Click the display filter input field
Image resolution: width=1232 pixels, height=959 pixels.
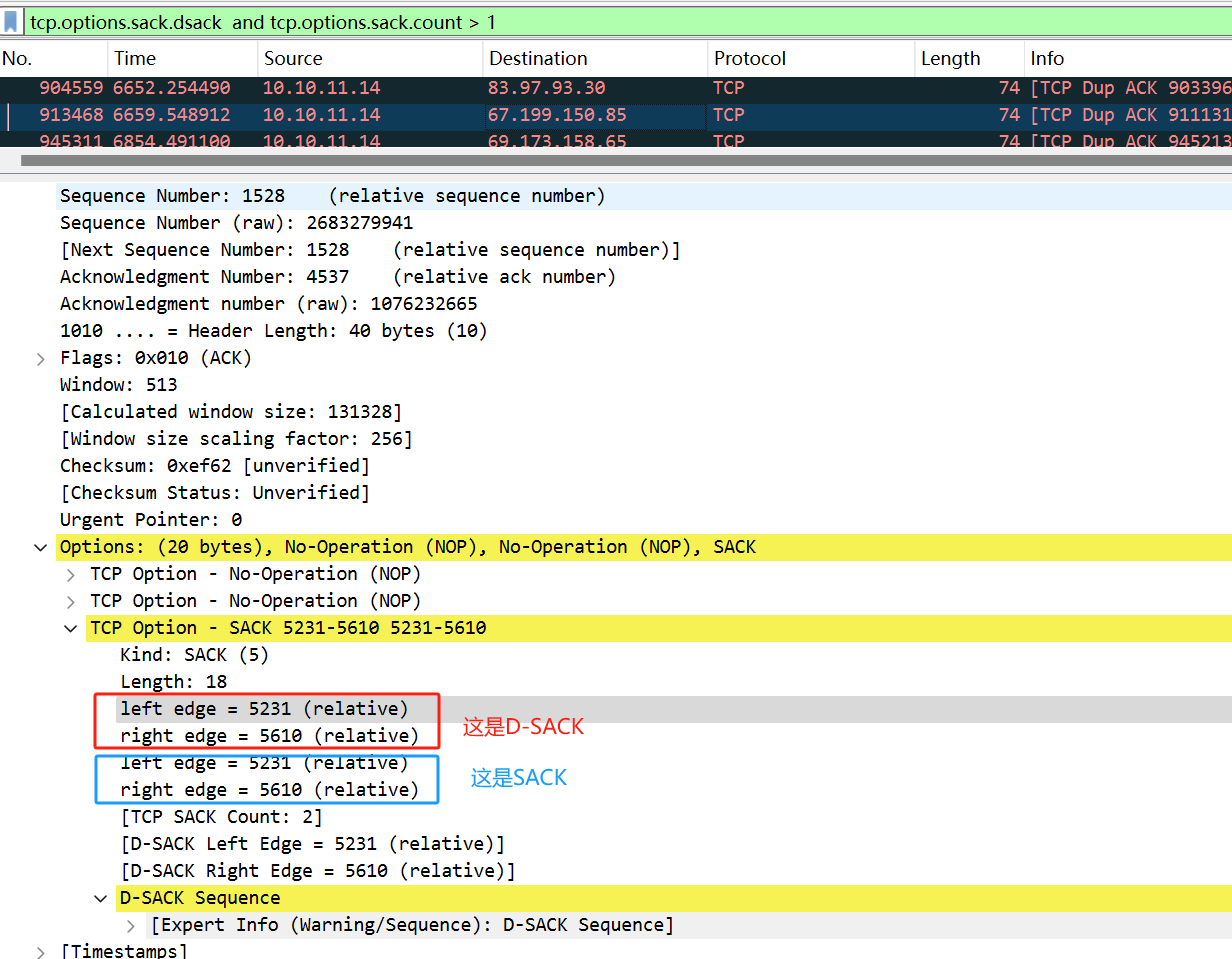628,22
